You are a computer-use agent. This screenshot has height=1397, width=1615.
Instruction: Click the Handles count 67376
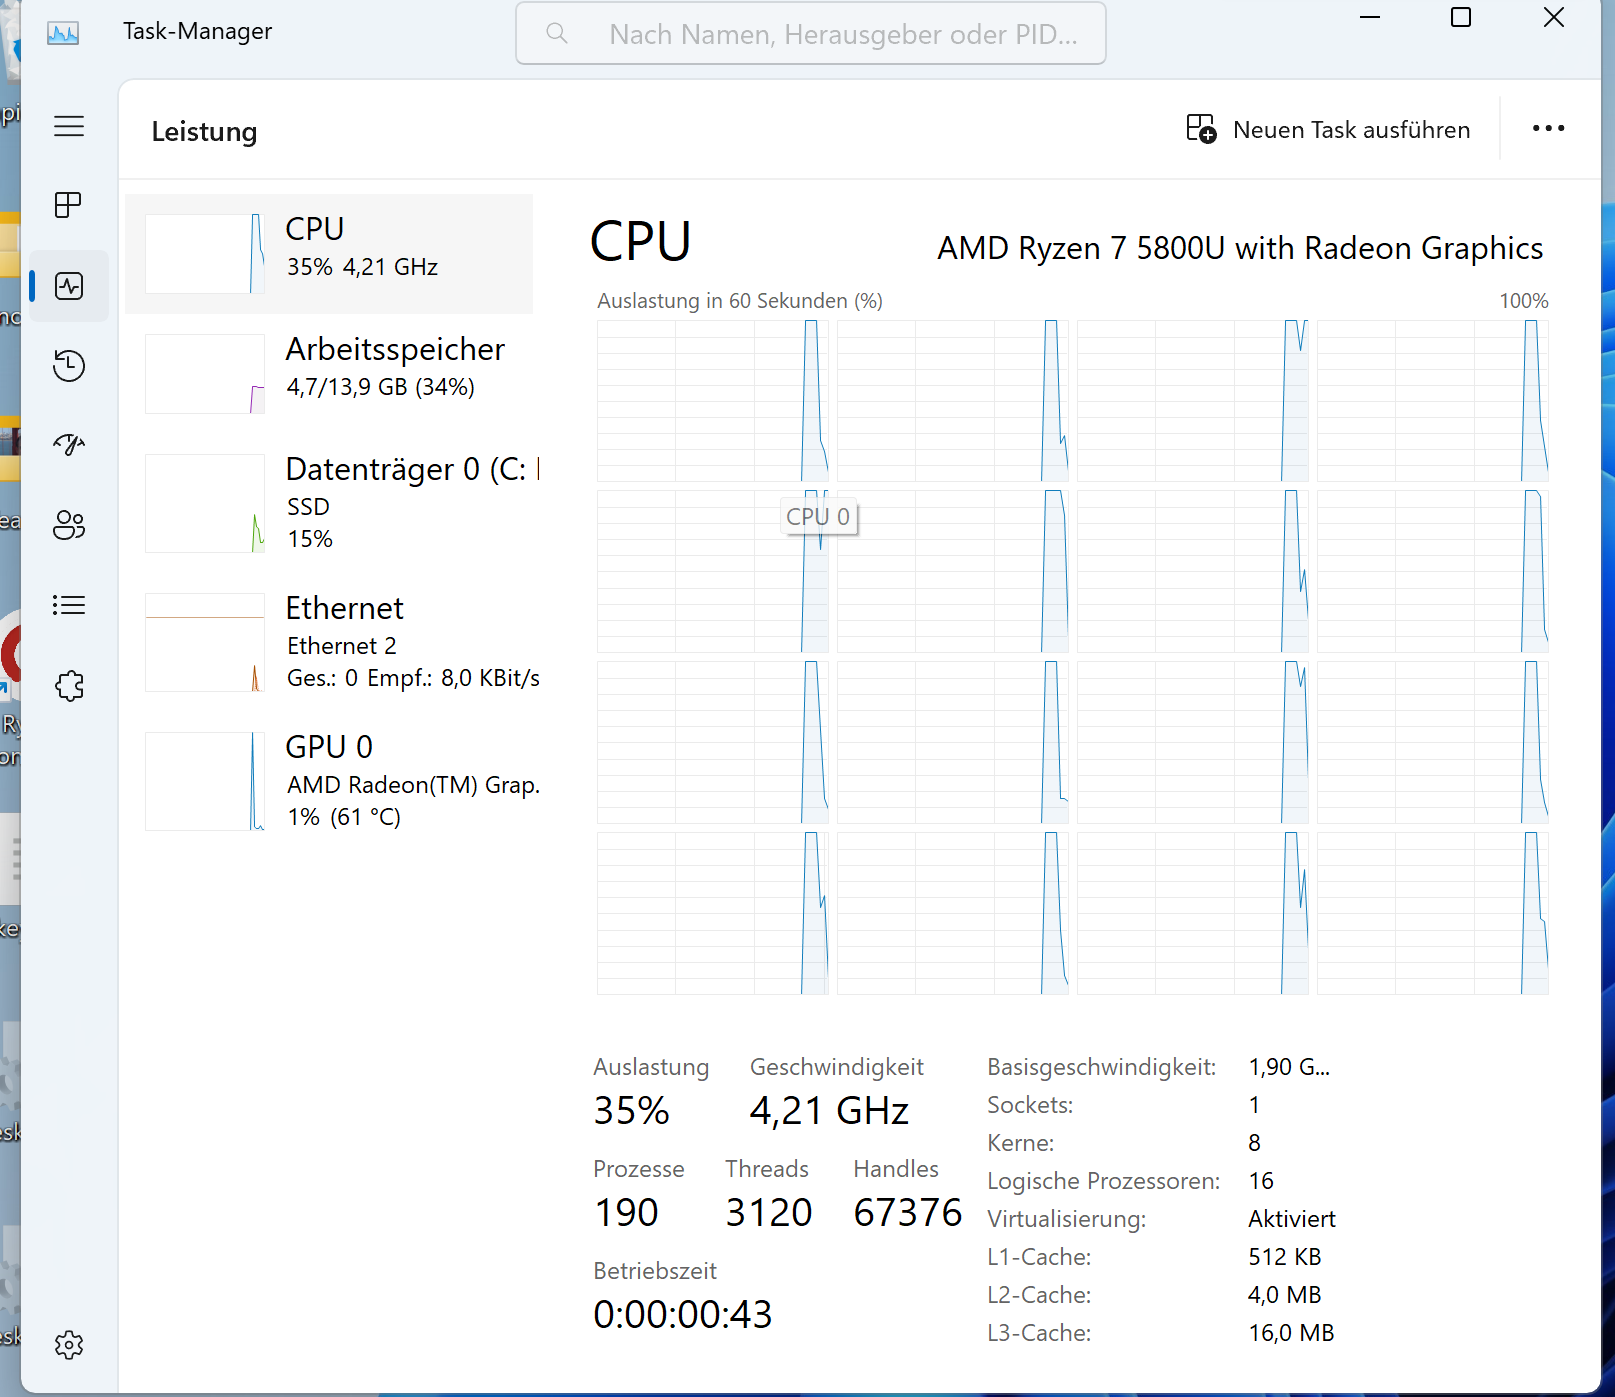pos(908,1213)
